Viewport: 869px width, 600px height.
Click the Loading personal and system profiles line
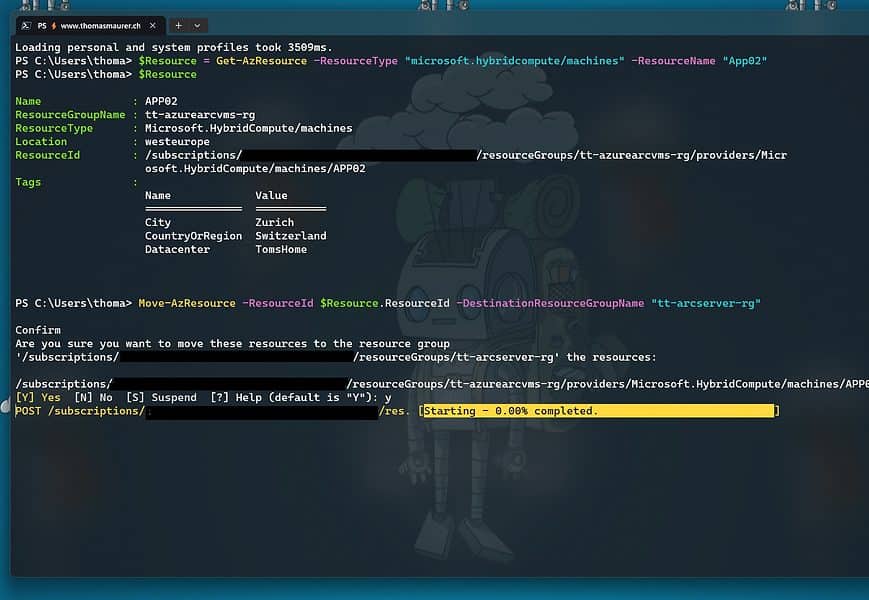173,48
